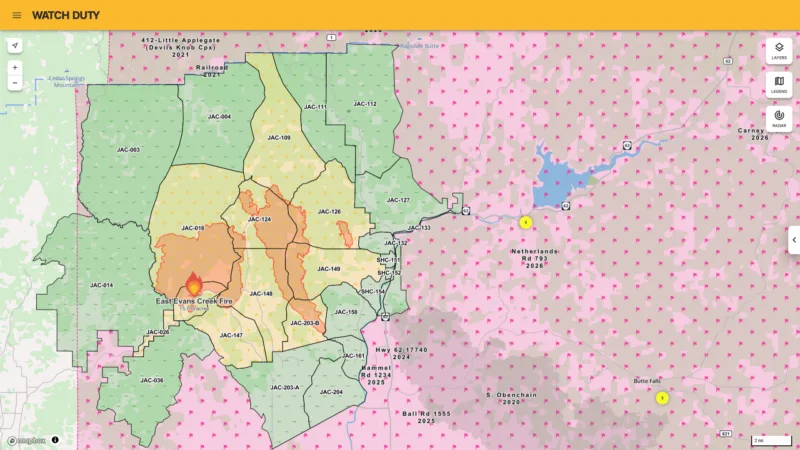Click the WATCH DUTY title
This screenshot has height=450, width=800.
tap(66, 15)
